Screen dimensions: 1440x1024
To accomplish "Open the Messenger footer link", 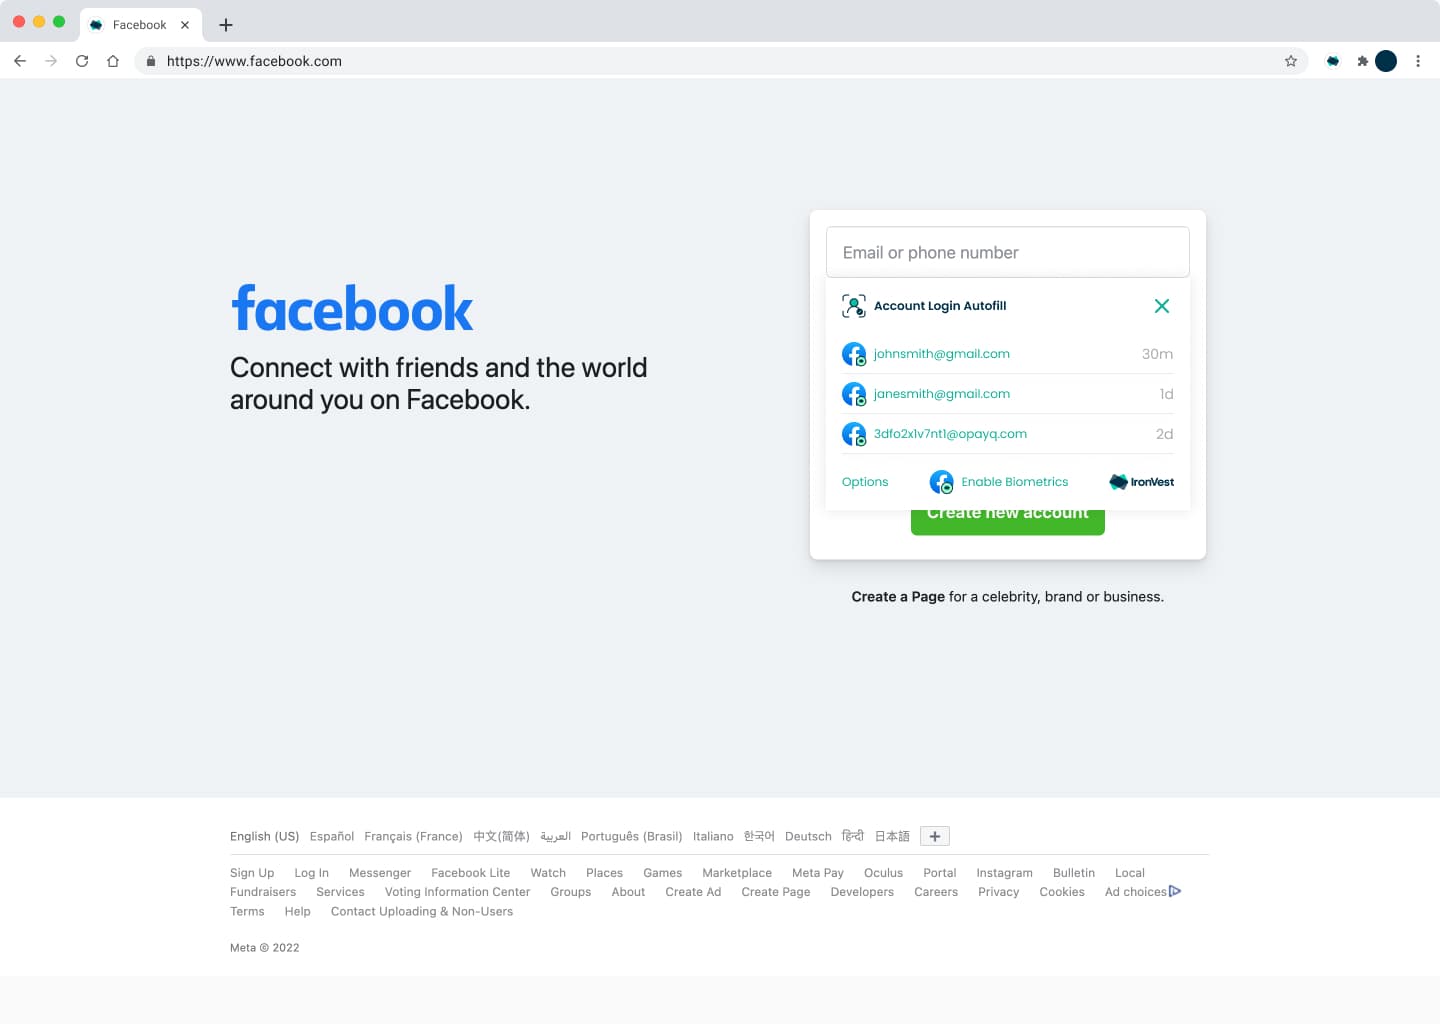I will pos(380,873).
